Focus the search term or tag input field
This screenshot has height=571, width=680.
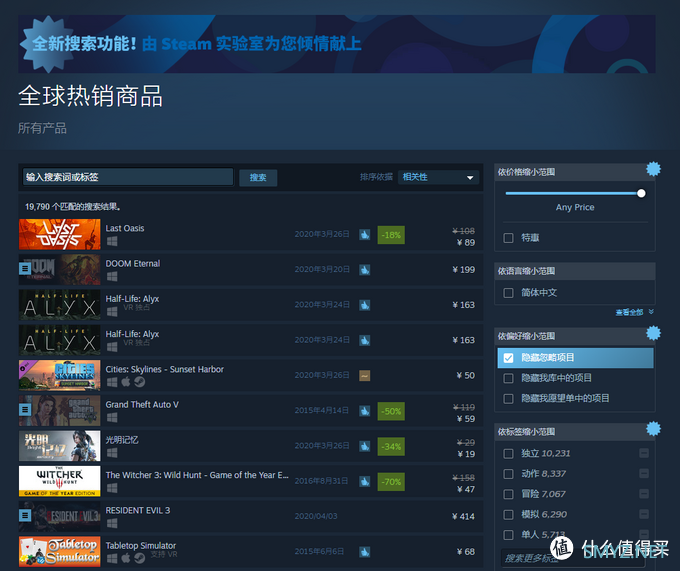coord(128,177)
